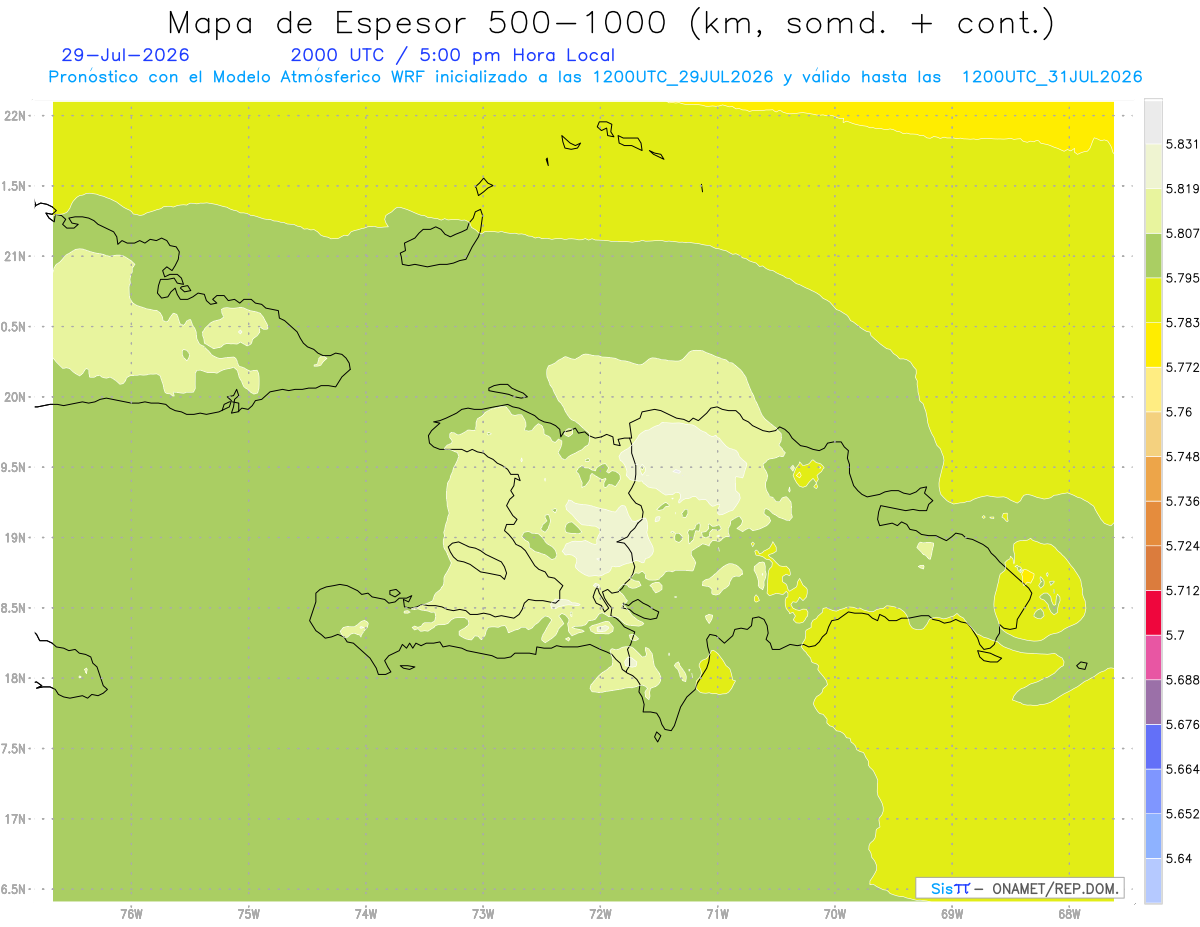Screen dimensions: 1200x927
Task: Click the red swatch between 5.7 and 5.712
Action: click(1153, 612)
